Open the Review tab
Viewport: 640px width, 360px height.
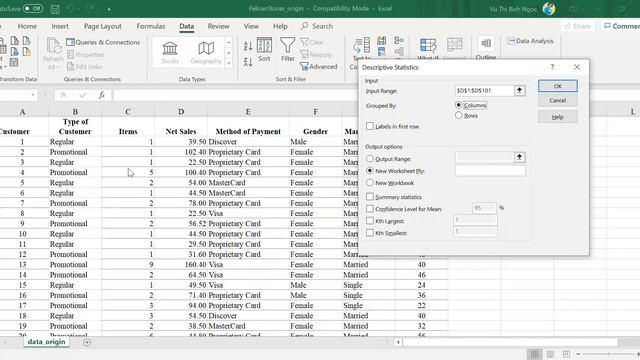coord(218,26)
